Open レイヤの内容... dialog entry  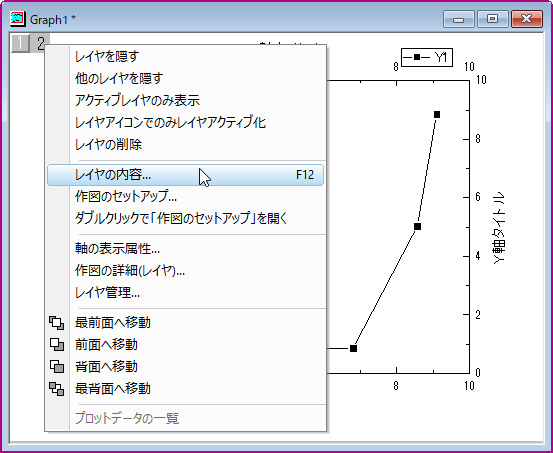[x=186, y=175]
